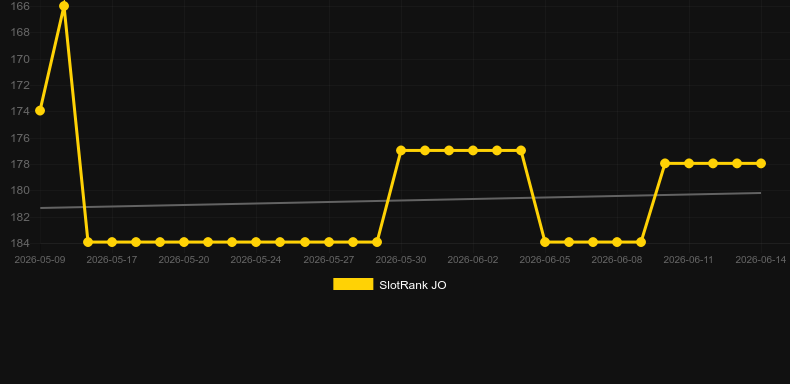Click the 2026-05-09 x-axis date label
This screenshot has width=790, height=384.
pos(40,260)
